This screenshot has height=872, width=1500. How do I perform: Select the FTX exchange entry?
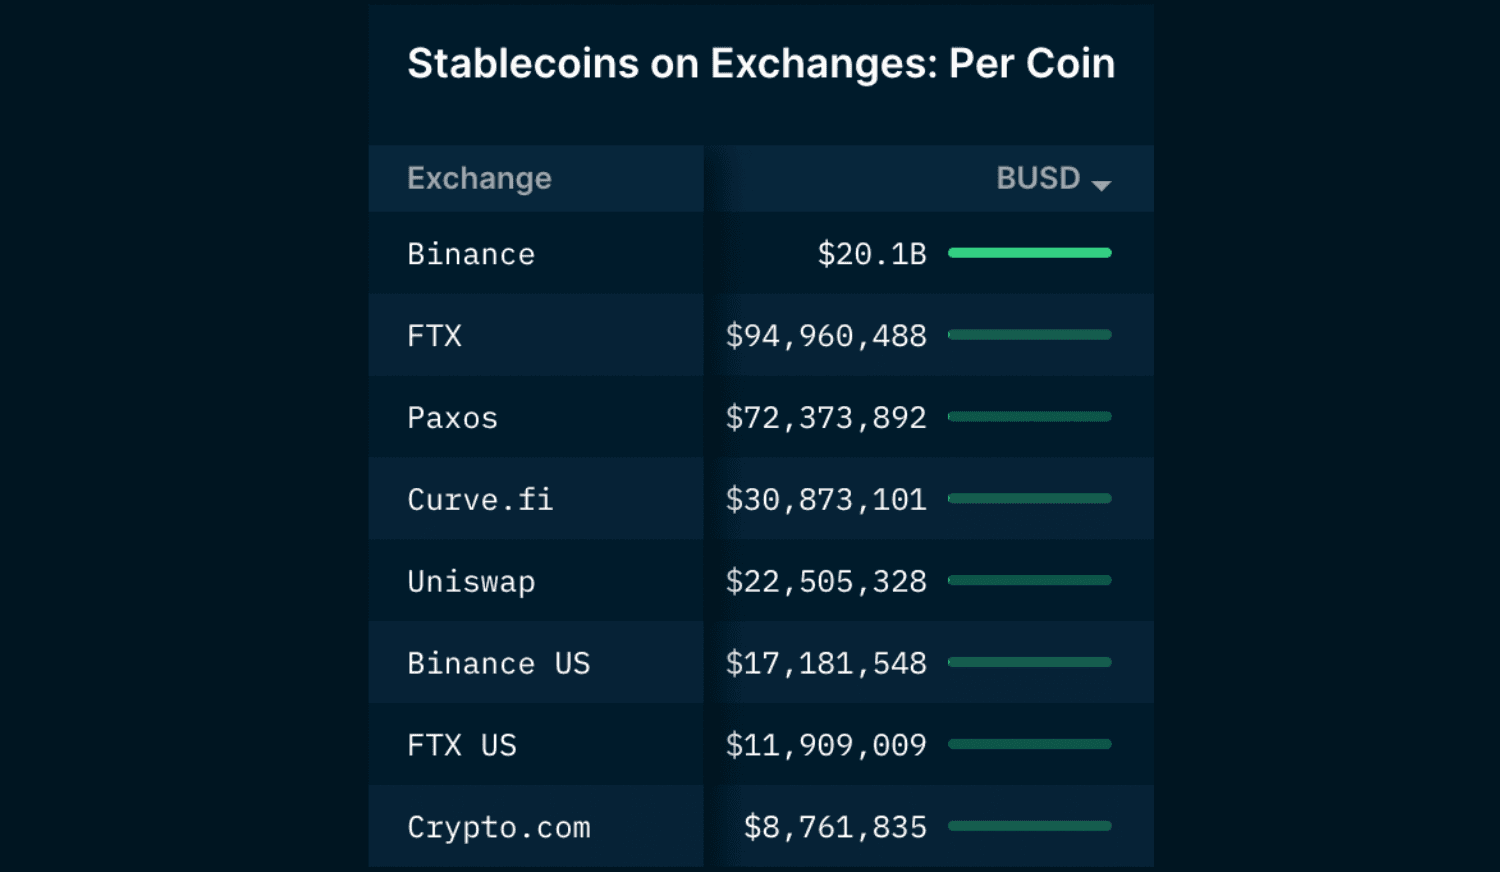pyautogui.click(x=434, y=336)
